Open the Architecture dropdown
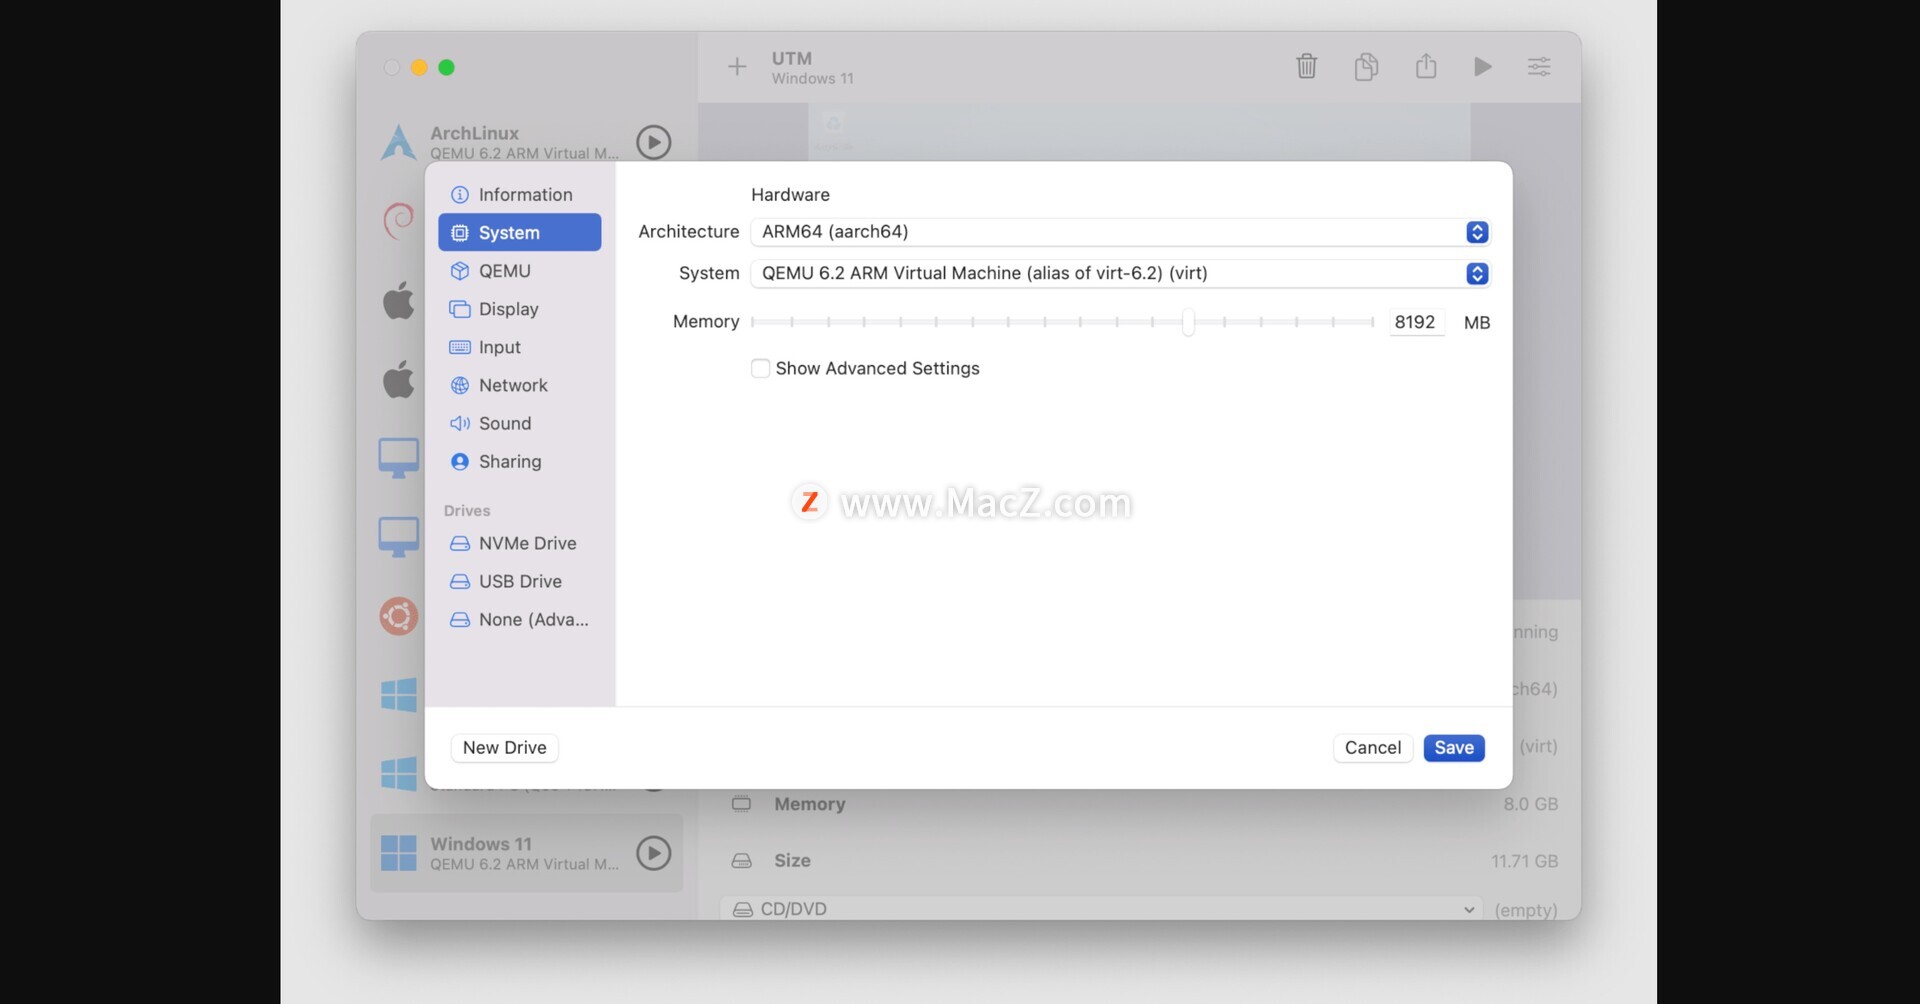This screenshot has width=1920, height=1004. click(1119, 232)
